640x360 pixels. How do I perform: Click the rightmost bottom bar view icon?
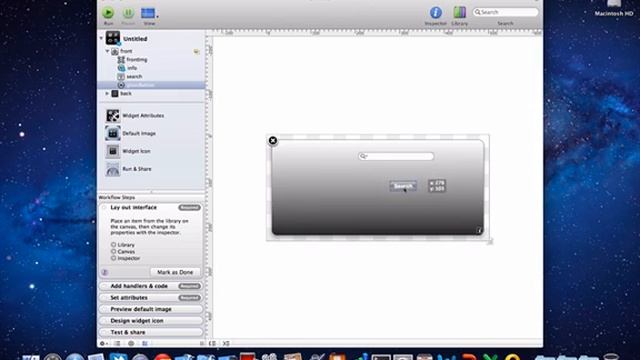pyautogui.click(x=226, y=344)
